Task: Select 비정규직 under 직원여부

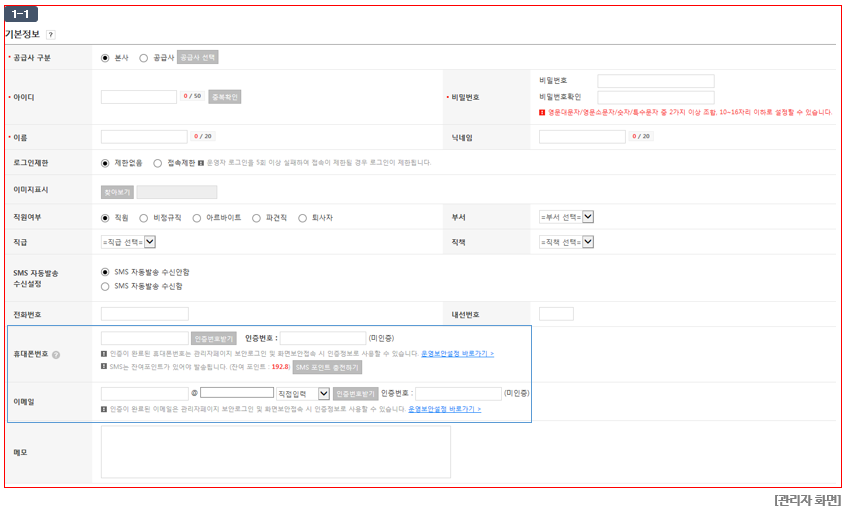Action: [144, 218]
